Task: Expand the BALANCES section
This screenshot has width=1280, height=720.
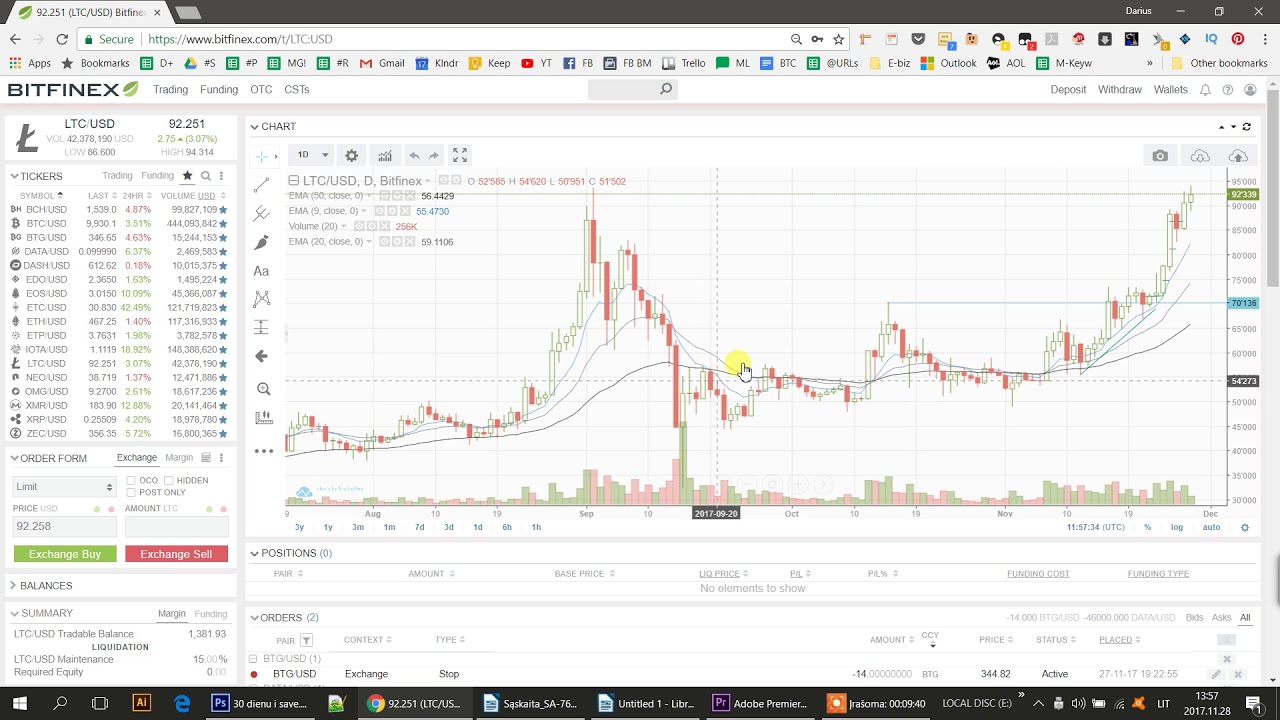Action: (14, 586)
